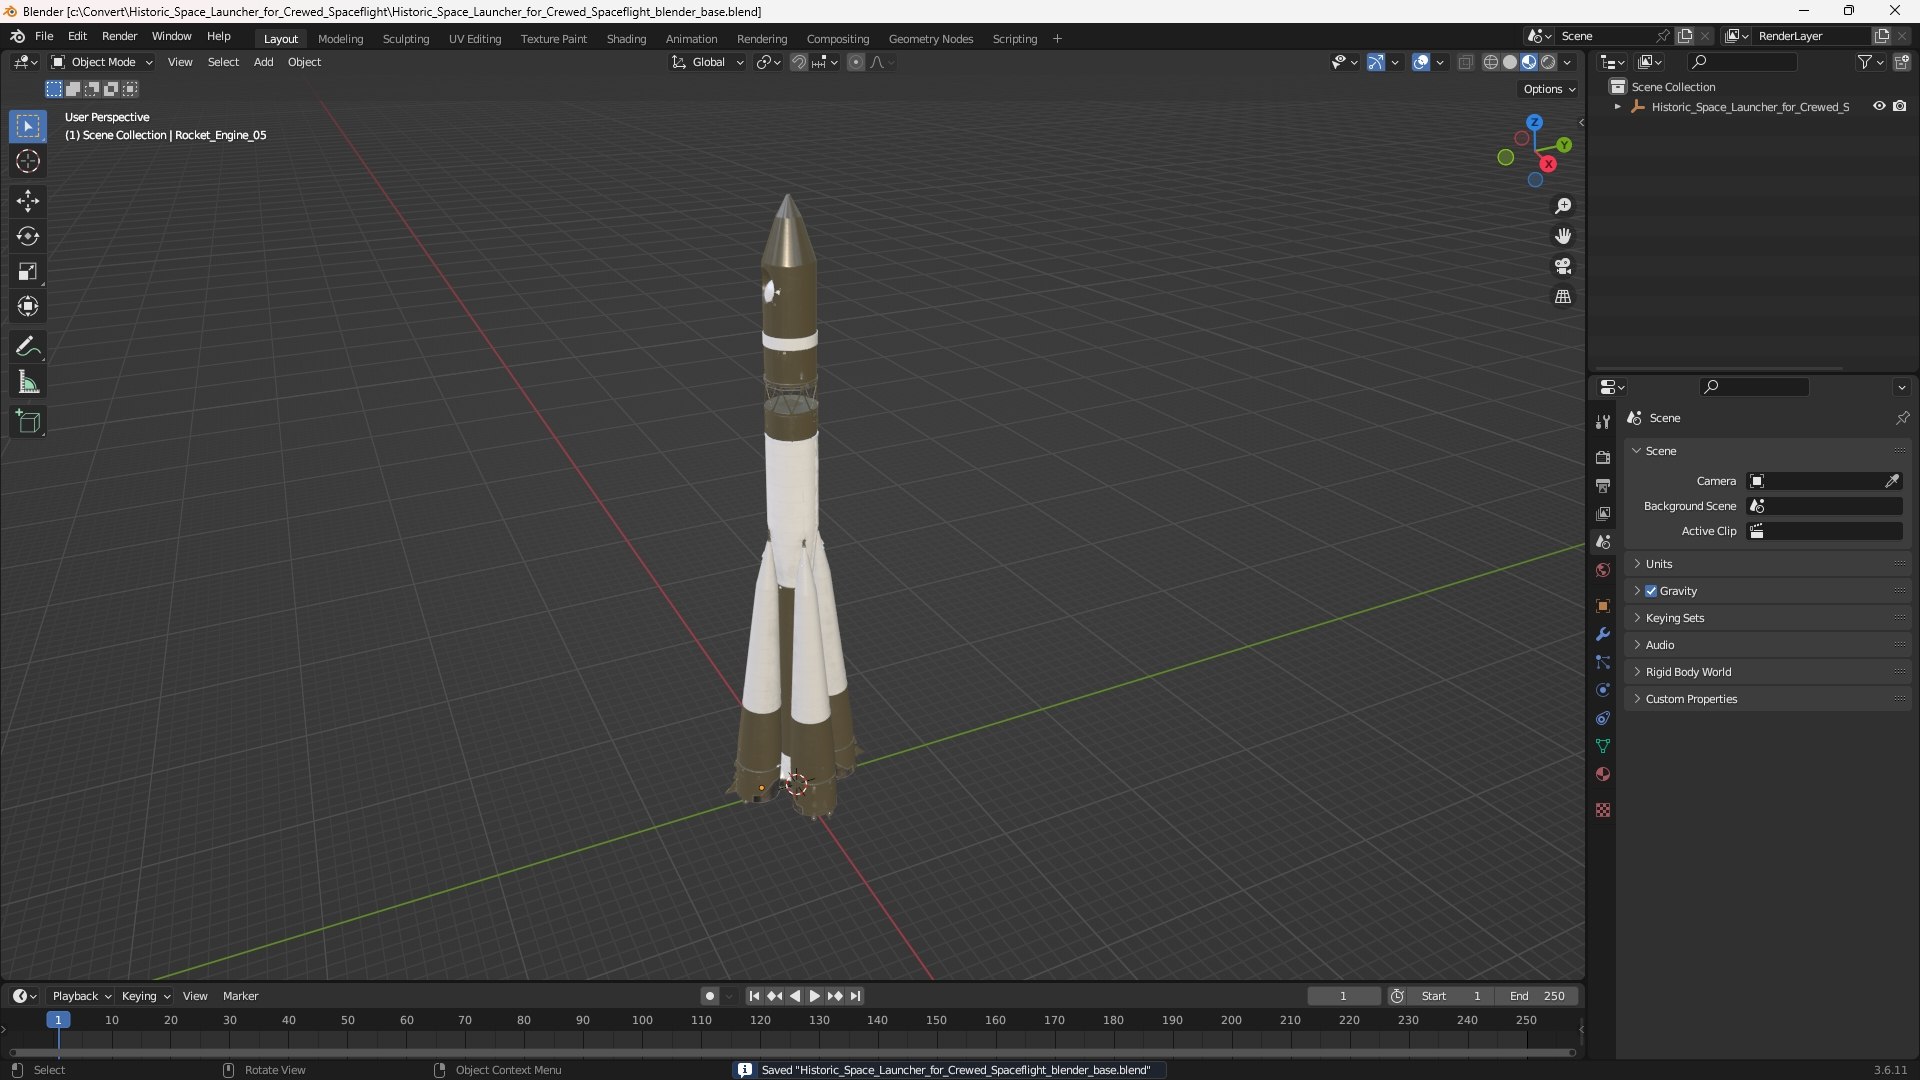The width and height of the screenshot is (1920, 1080).
Task: Toggle X-ray mode
Action: click(1465, 62)
